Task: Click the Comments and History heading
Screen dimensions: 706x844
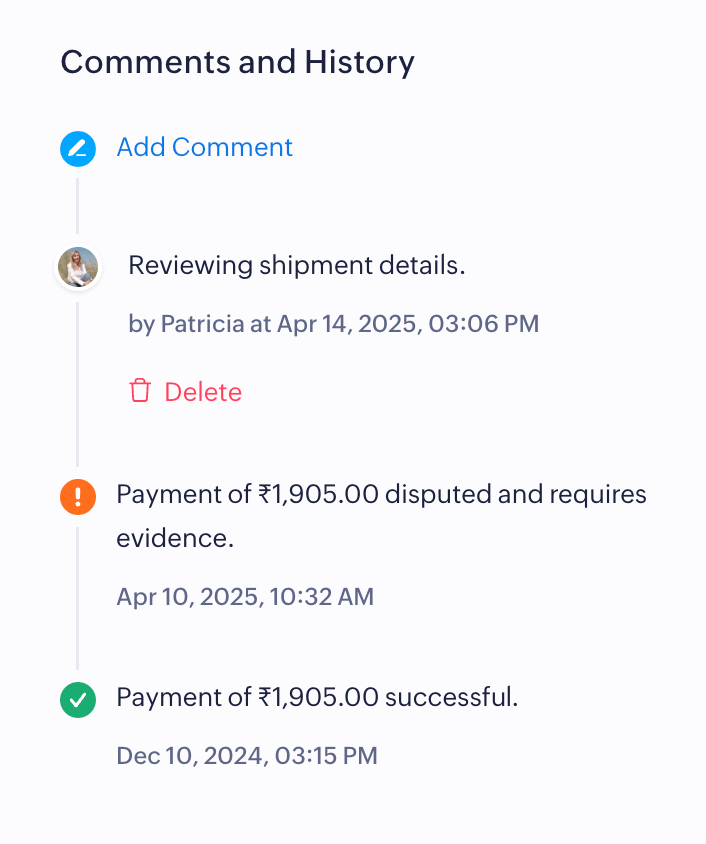Action: 237,62
